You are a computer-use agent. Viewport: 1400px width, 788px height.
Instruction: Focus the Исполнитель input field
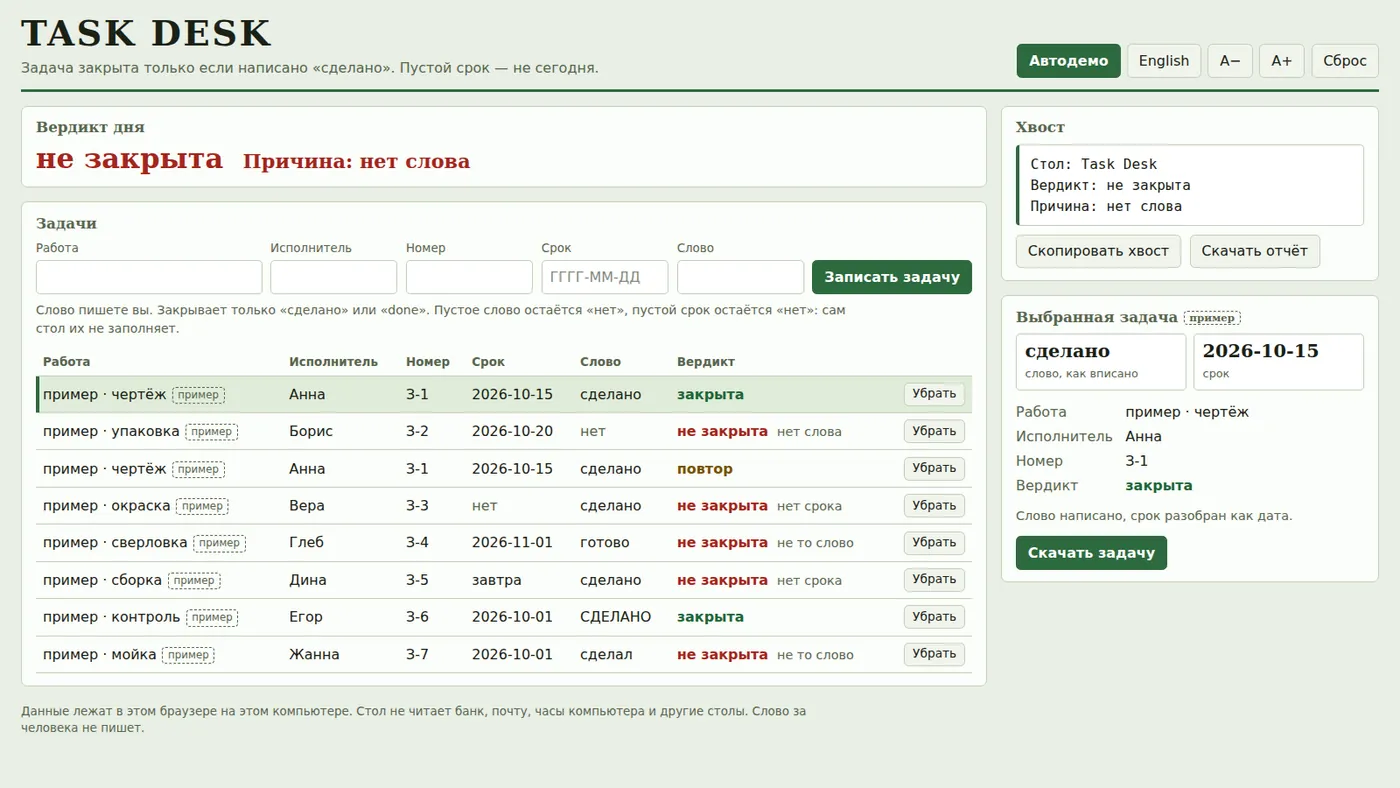[334, 277]
